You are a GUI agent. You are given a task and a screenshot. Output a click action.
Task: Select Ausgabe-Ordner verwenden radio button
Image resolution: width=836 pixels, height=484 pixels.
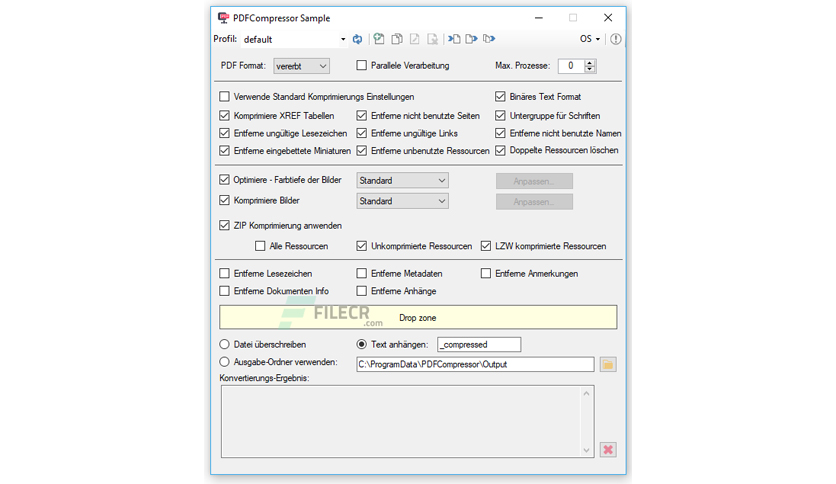(224, 361)
